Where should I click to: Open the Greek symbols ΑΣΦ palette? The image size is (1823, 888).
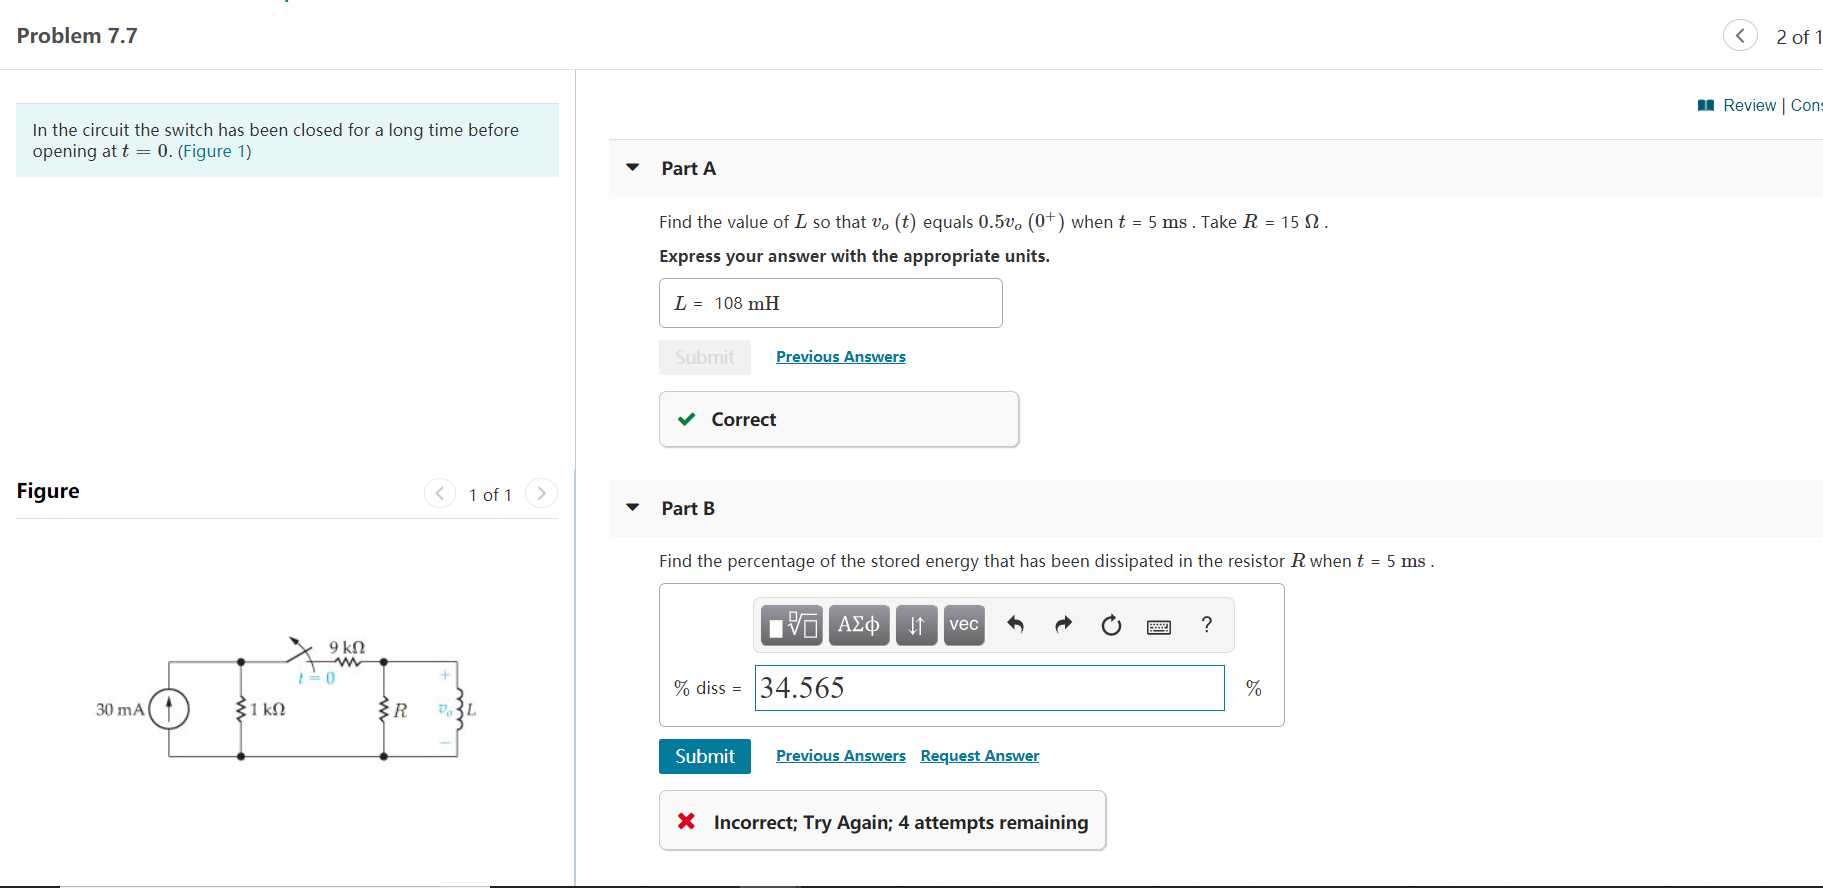[858, 625]
